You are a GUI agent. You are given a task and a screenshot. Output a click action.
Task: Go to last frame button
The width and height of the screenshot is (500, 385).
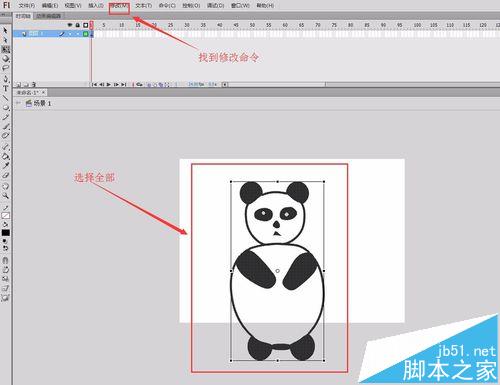(x=123, y=85)
